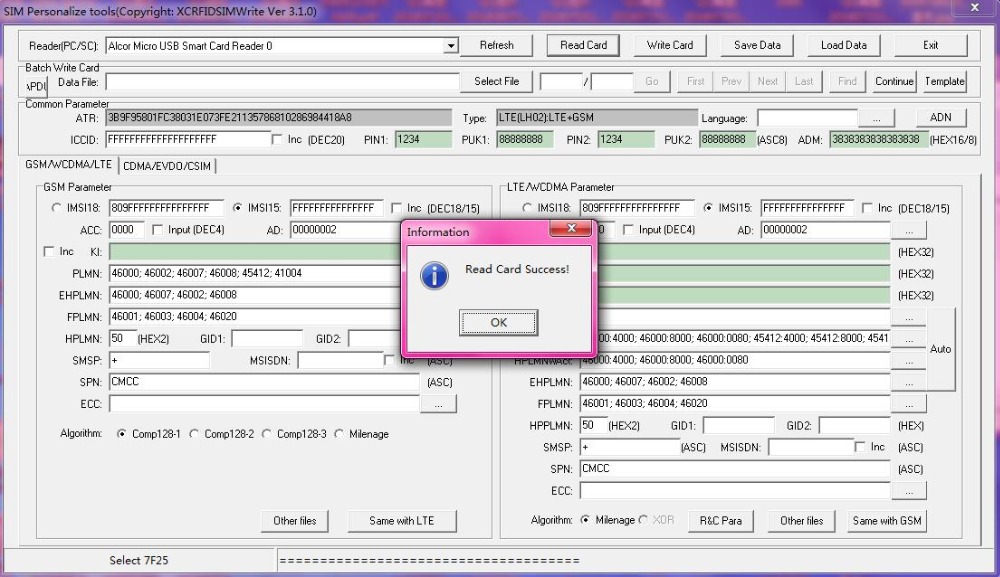Image resolution: width=1000 pixels, height=577 pixels.
Task: Choose the Milenage option in GSM algorithm
Action: [340, 435]
